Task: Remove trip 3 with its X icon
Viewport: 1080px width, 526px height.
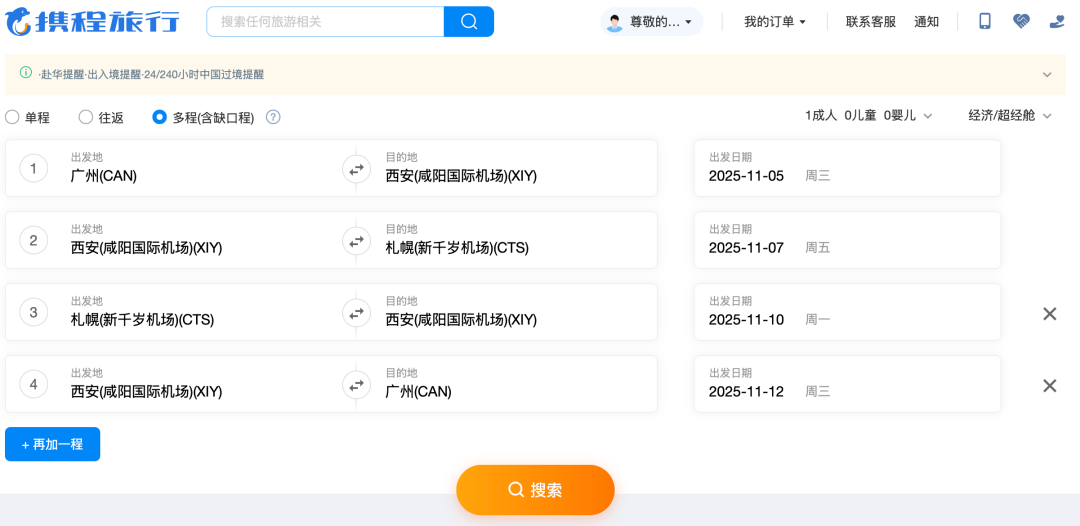Action: [x=1049, y=314]
